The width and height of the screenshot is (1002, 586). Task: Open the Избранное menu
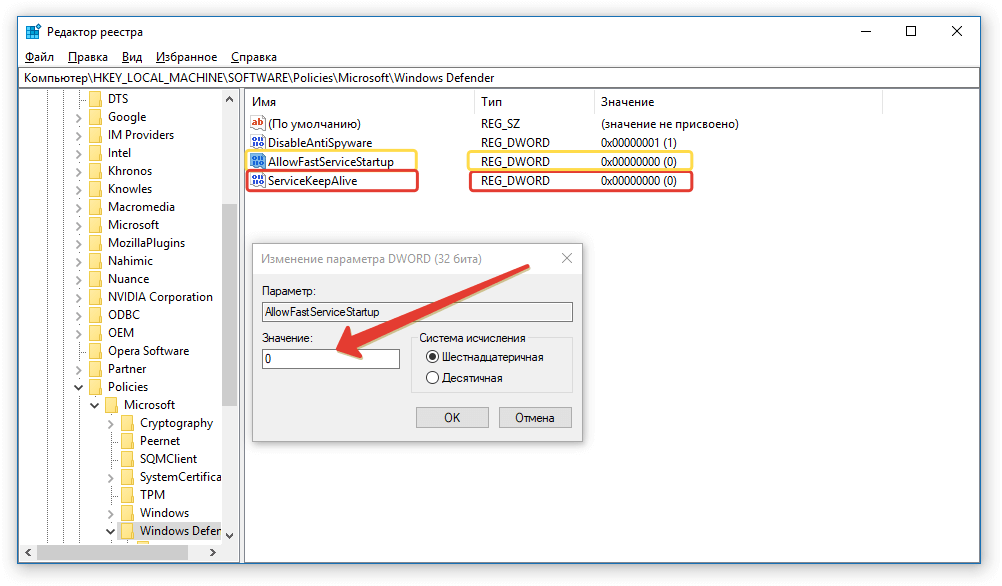coord(186,57)
